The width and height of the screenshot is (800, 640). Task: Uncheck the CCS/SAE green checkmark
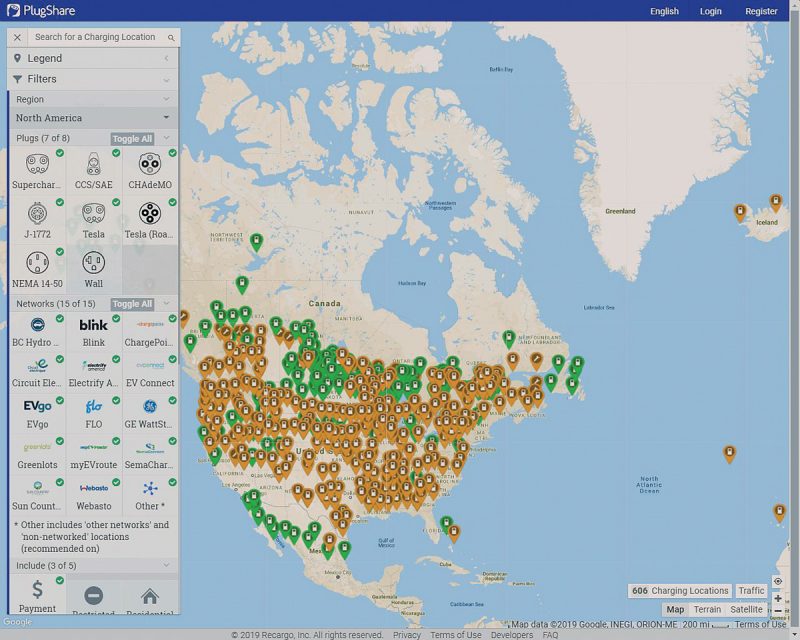click(116, 153)
